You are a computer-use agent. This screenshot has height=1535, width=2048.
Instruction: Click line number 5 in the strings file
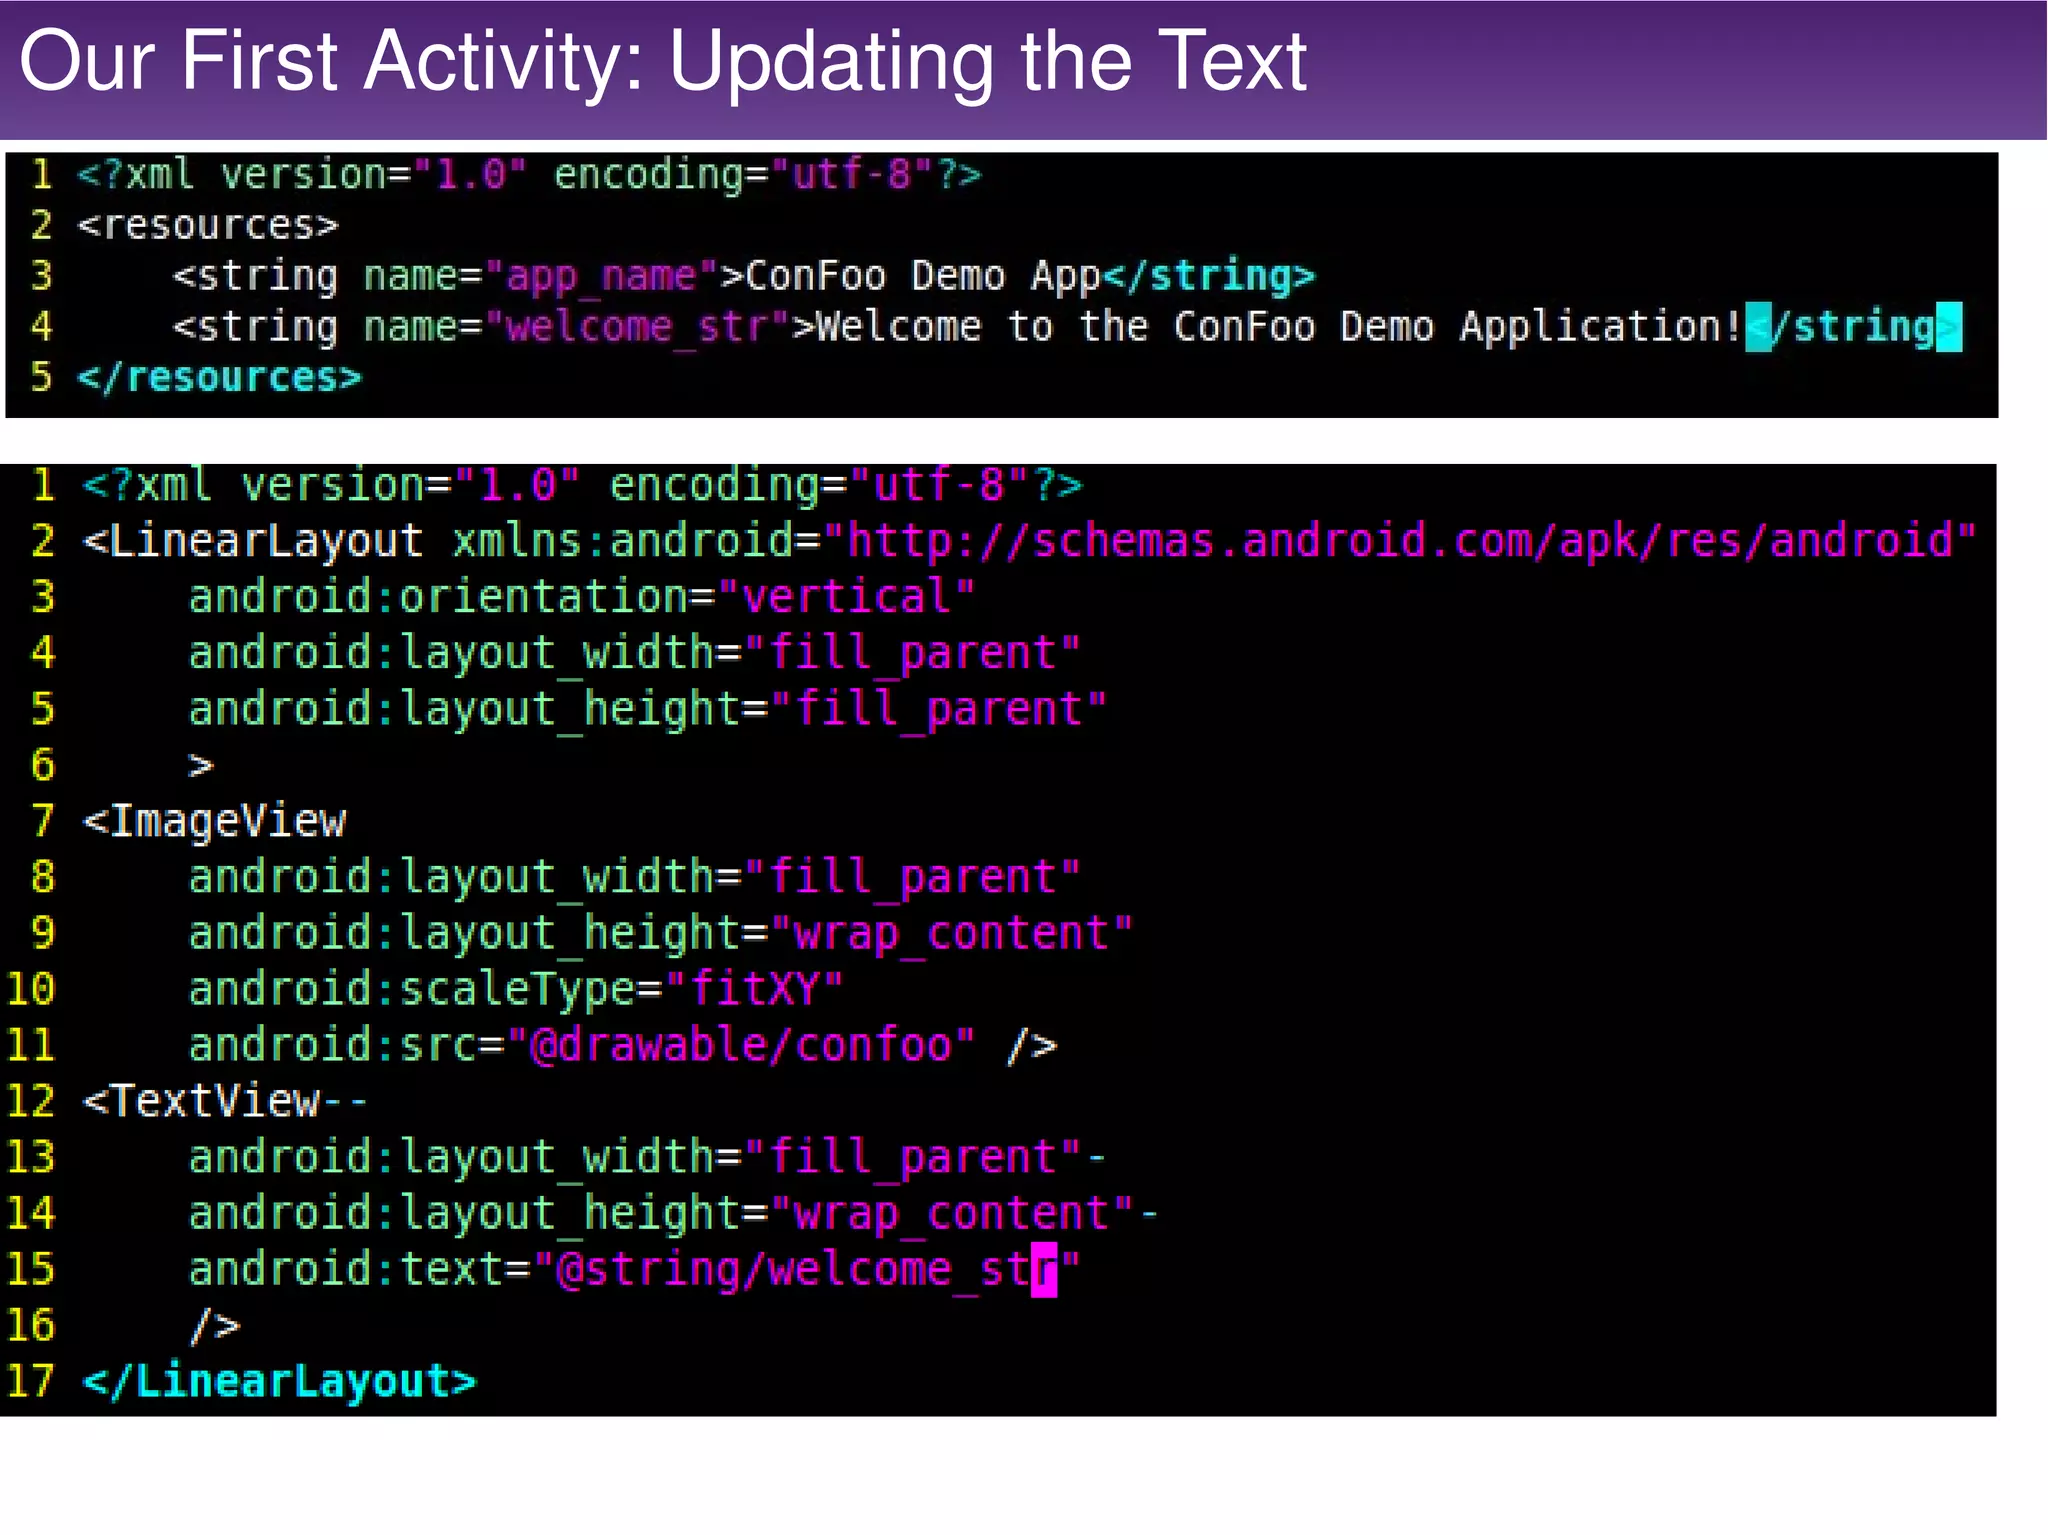[x=41, y=377]
